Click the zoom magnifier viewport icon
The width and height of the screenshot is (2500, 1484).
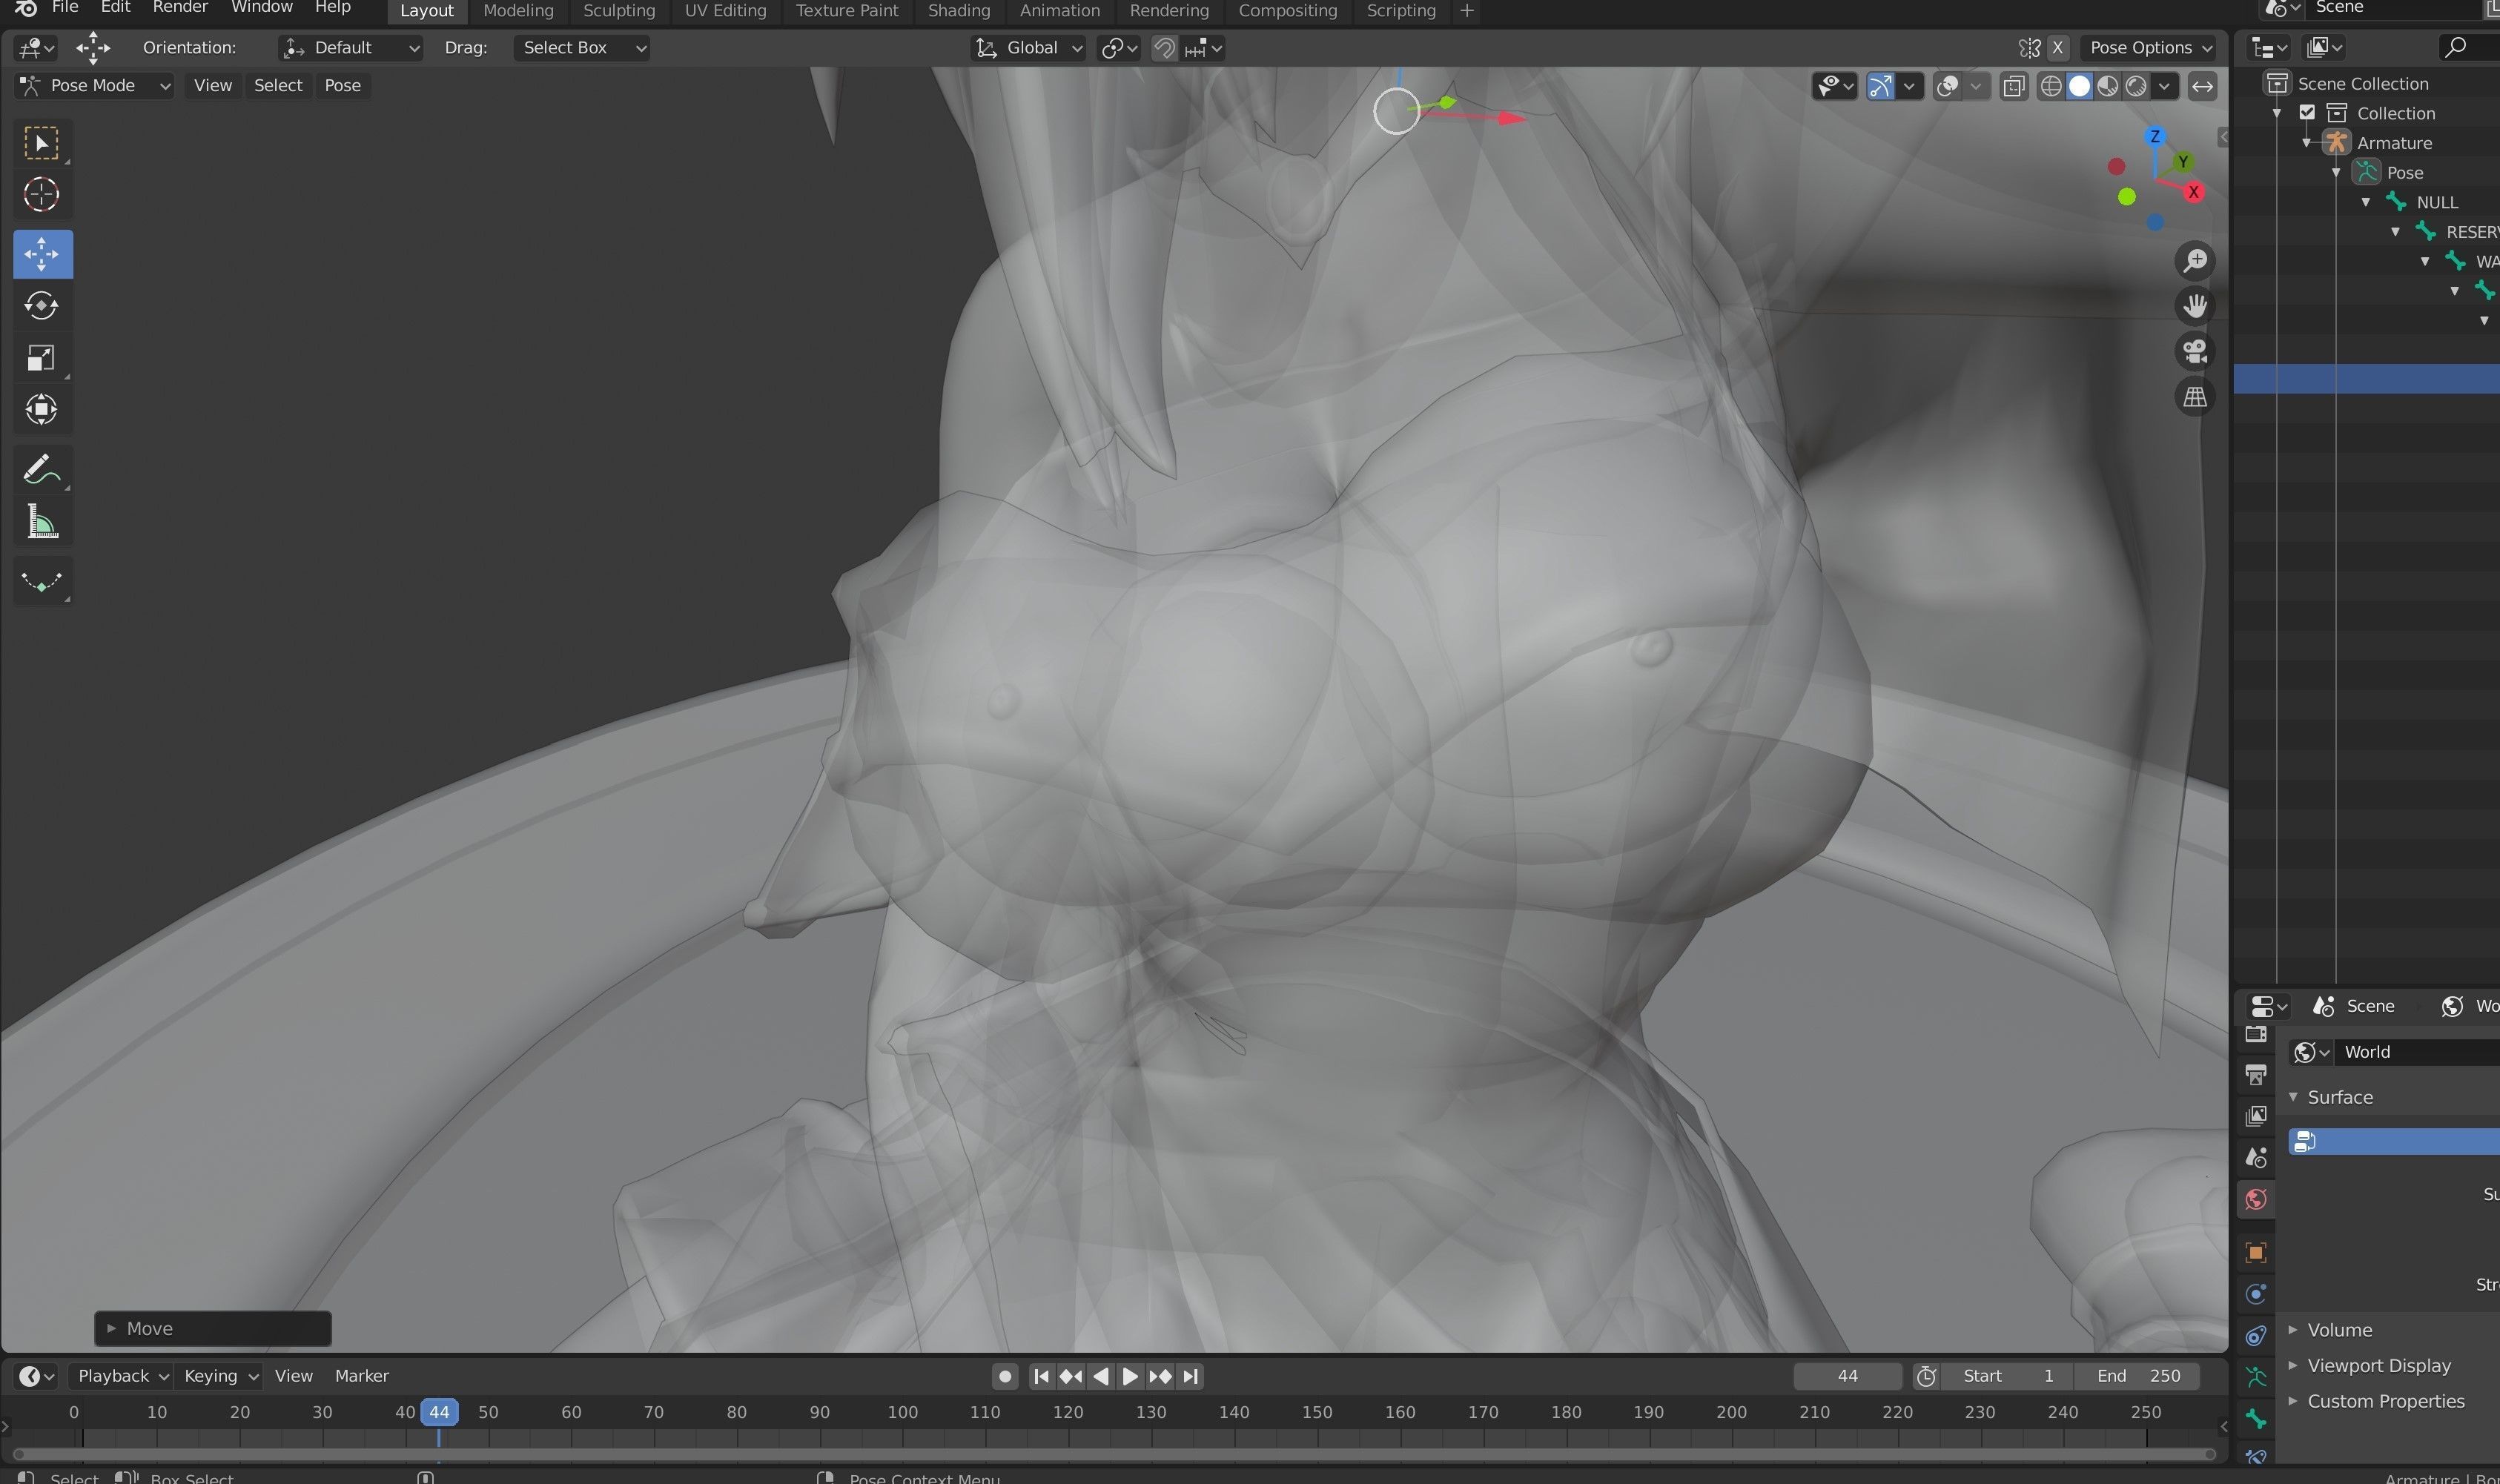tap(2194, 261)
